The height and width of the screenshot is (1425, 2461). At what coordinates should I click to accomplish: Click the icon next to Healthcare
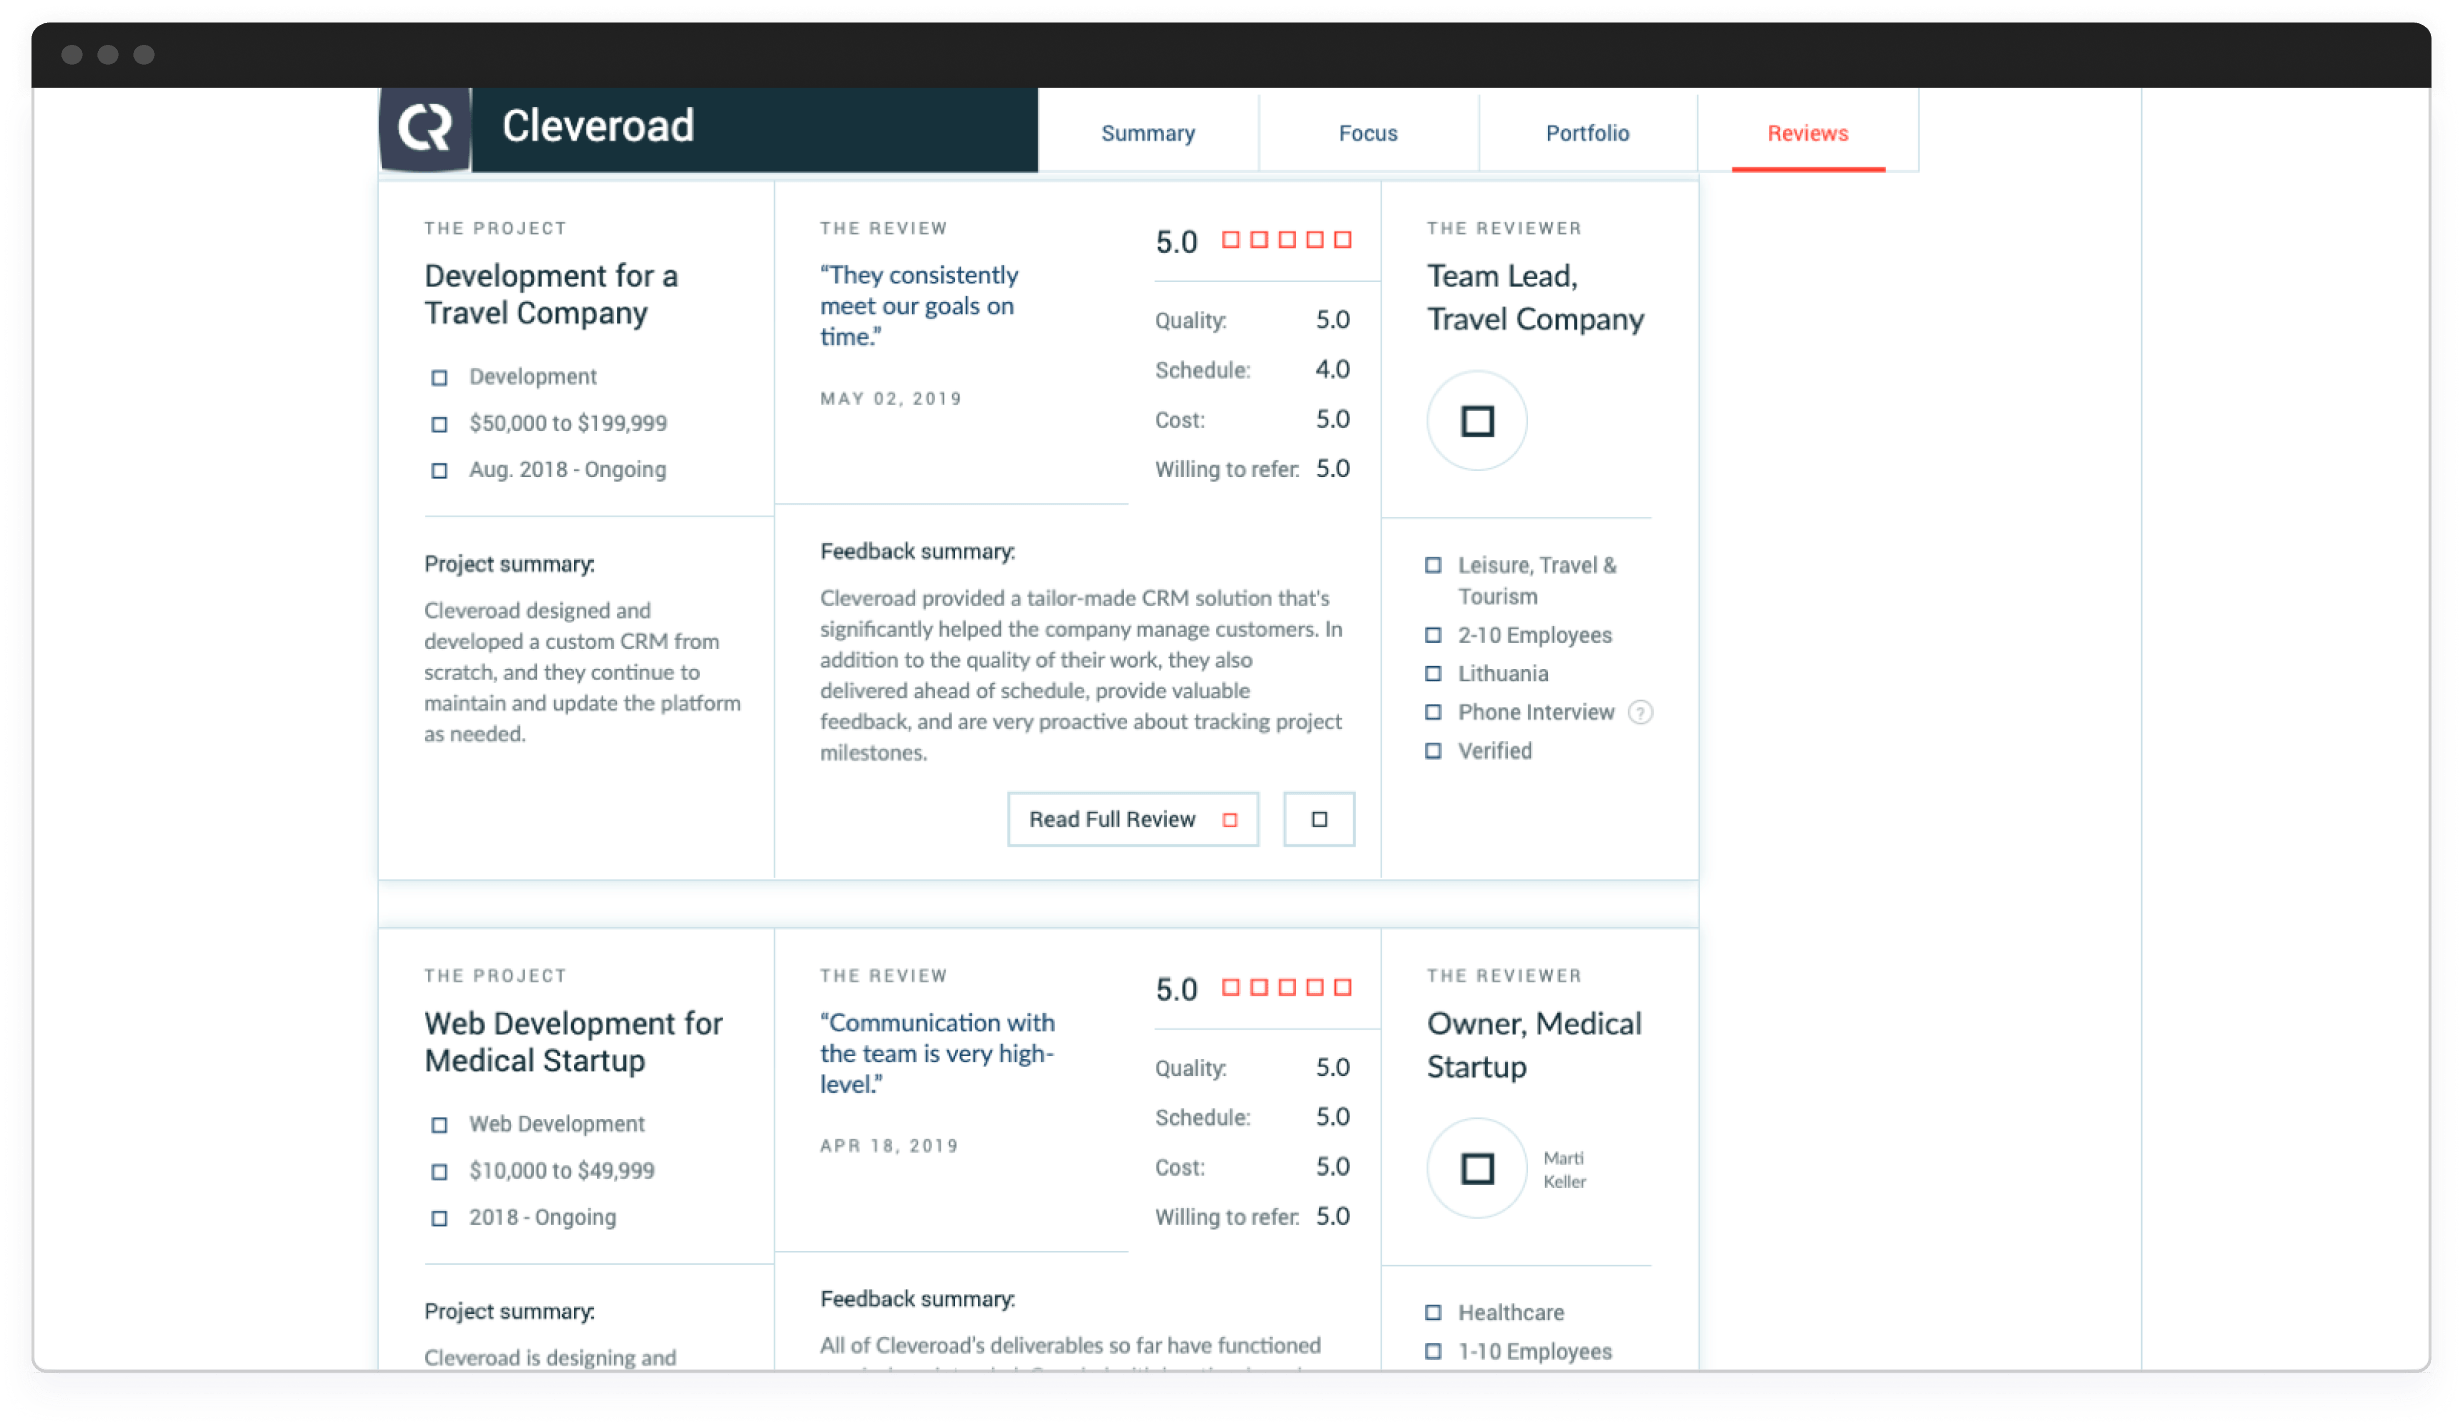(x=1433, y=1313)
